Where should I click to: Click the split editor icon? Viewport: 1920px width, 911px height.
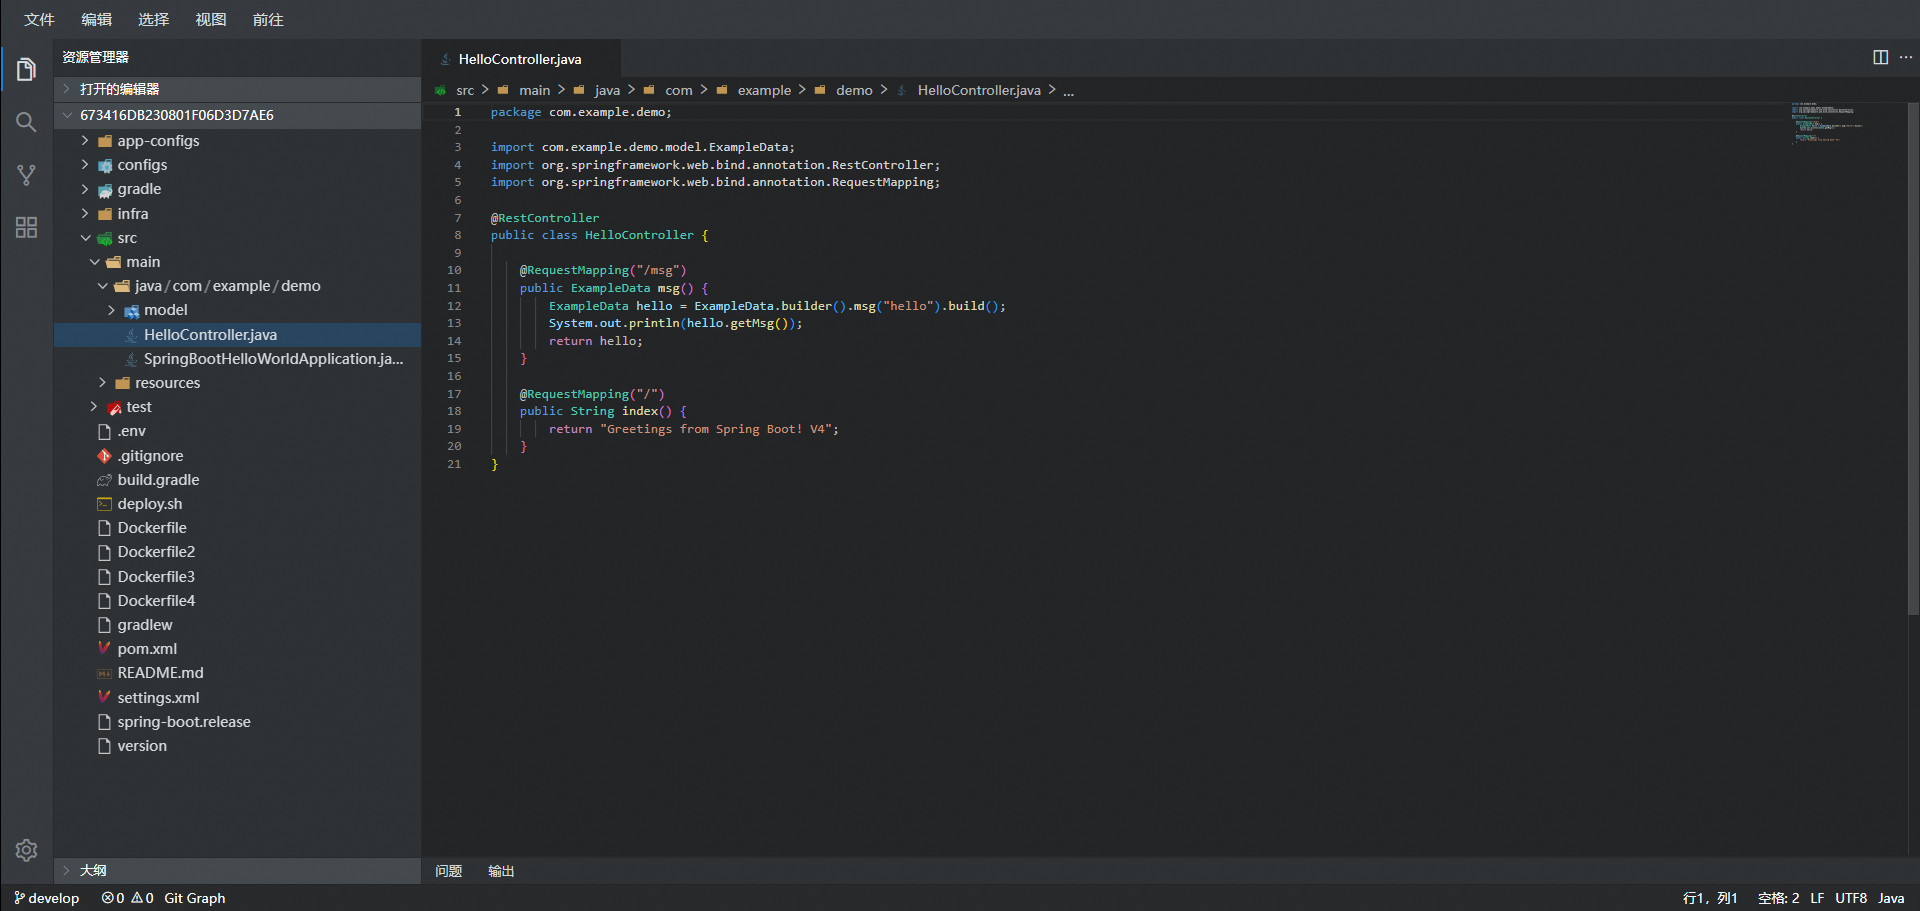click(x=1880, y=57)
